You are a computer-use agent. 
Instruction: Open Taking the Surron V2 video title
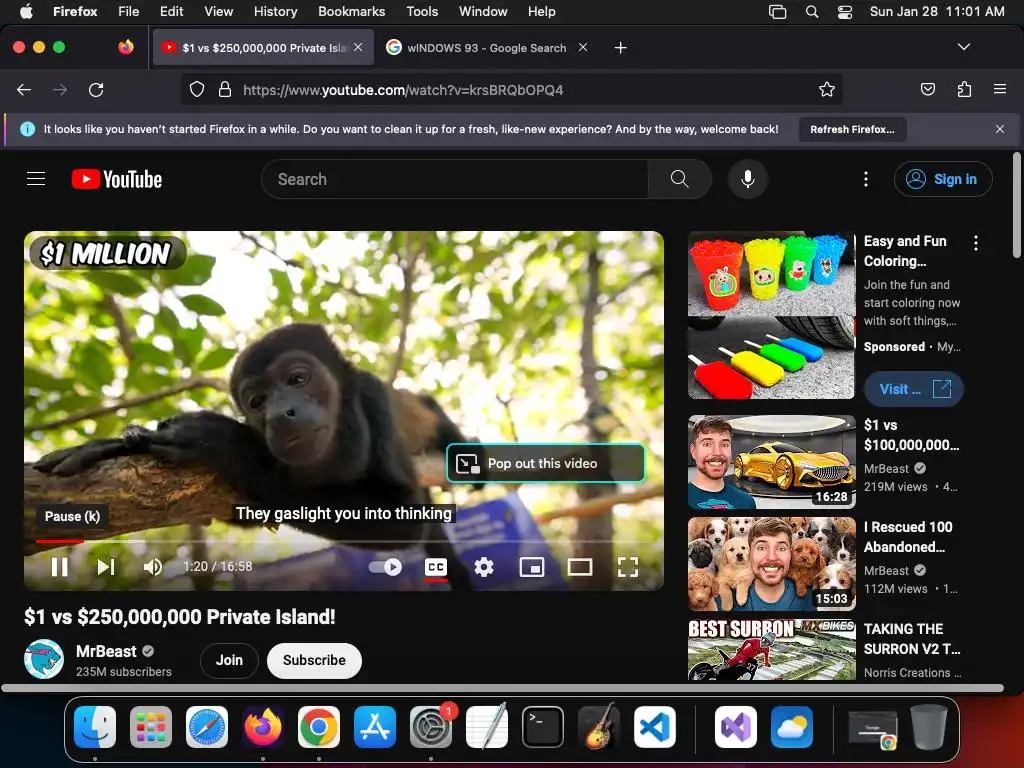pyautogui.click(x=912, y=639)
